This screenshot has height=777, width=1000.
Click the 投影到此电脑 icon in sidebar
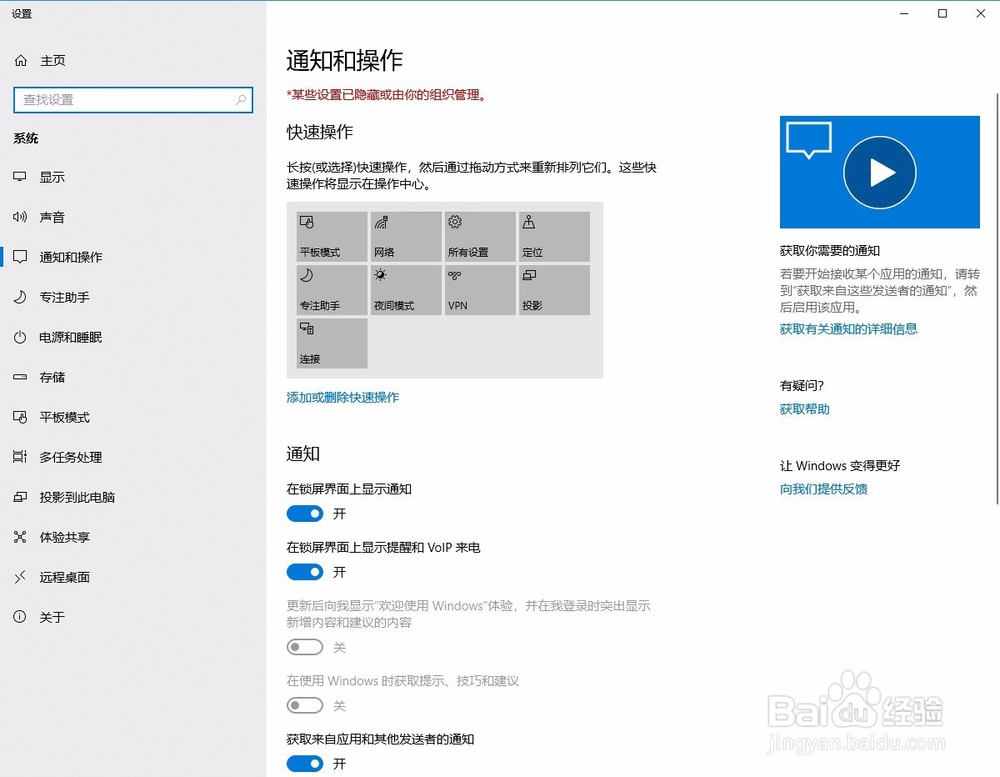click(x=20, y=497)
